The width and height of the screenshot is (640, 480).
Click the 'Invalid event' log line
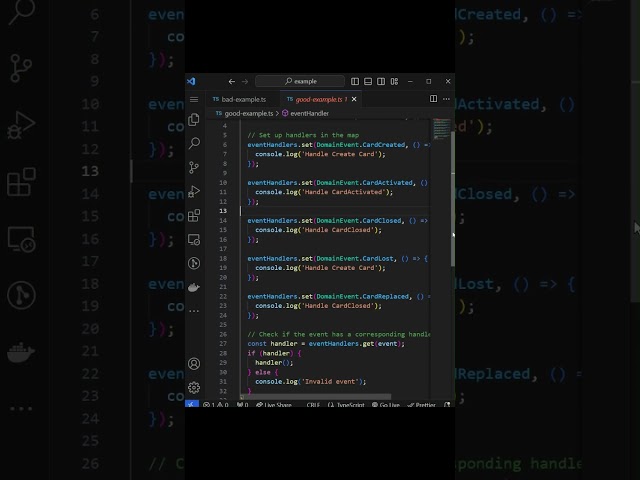(x=311, y=382)
